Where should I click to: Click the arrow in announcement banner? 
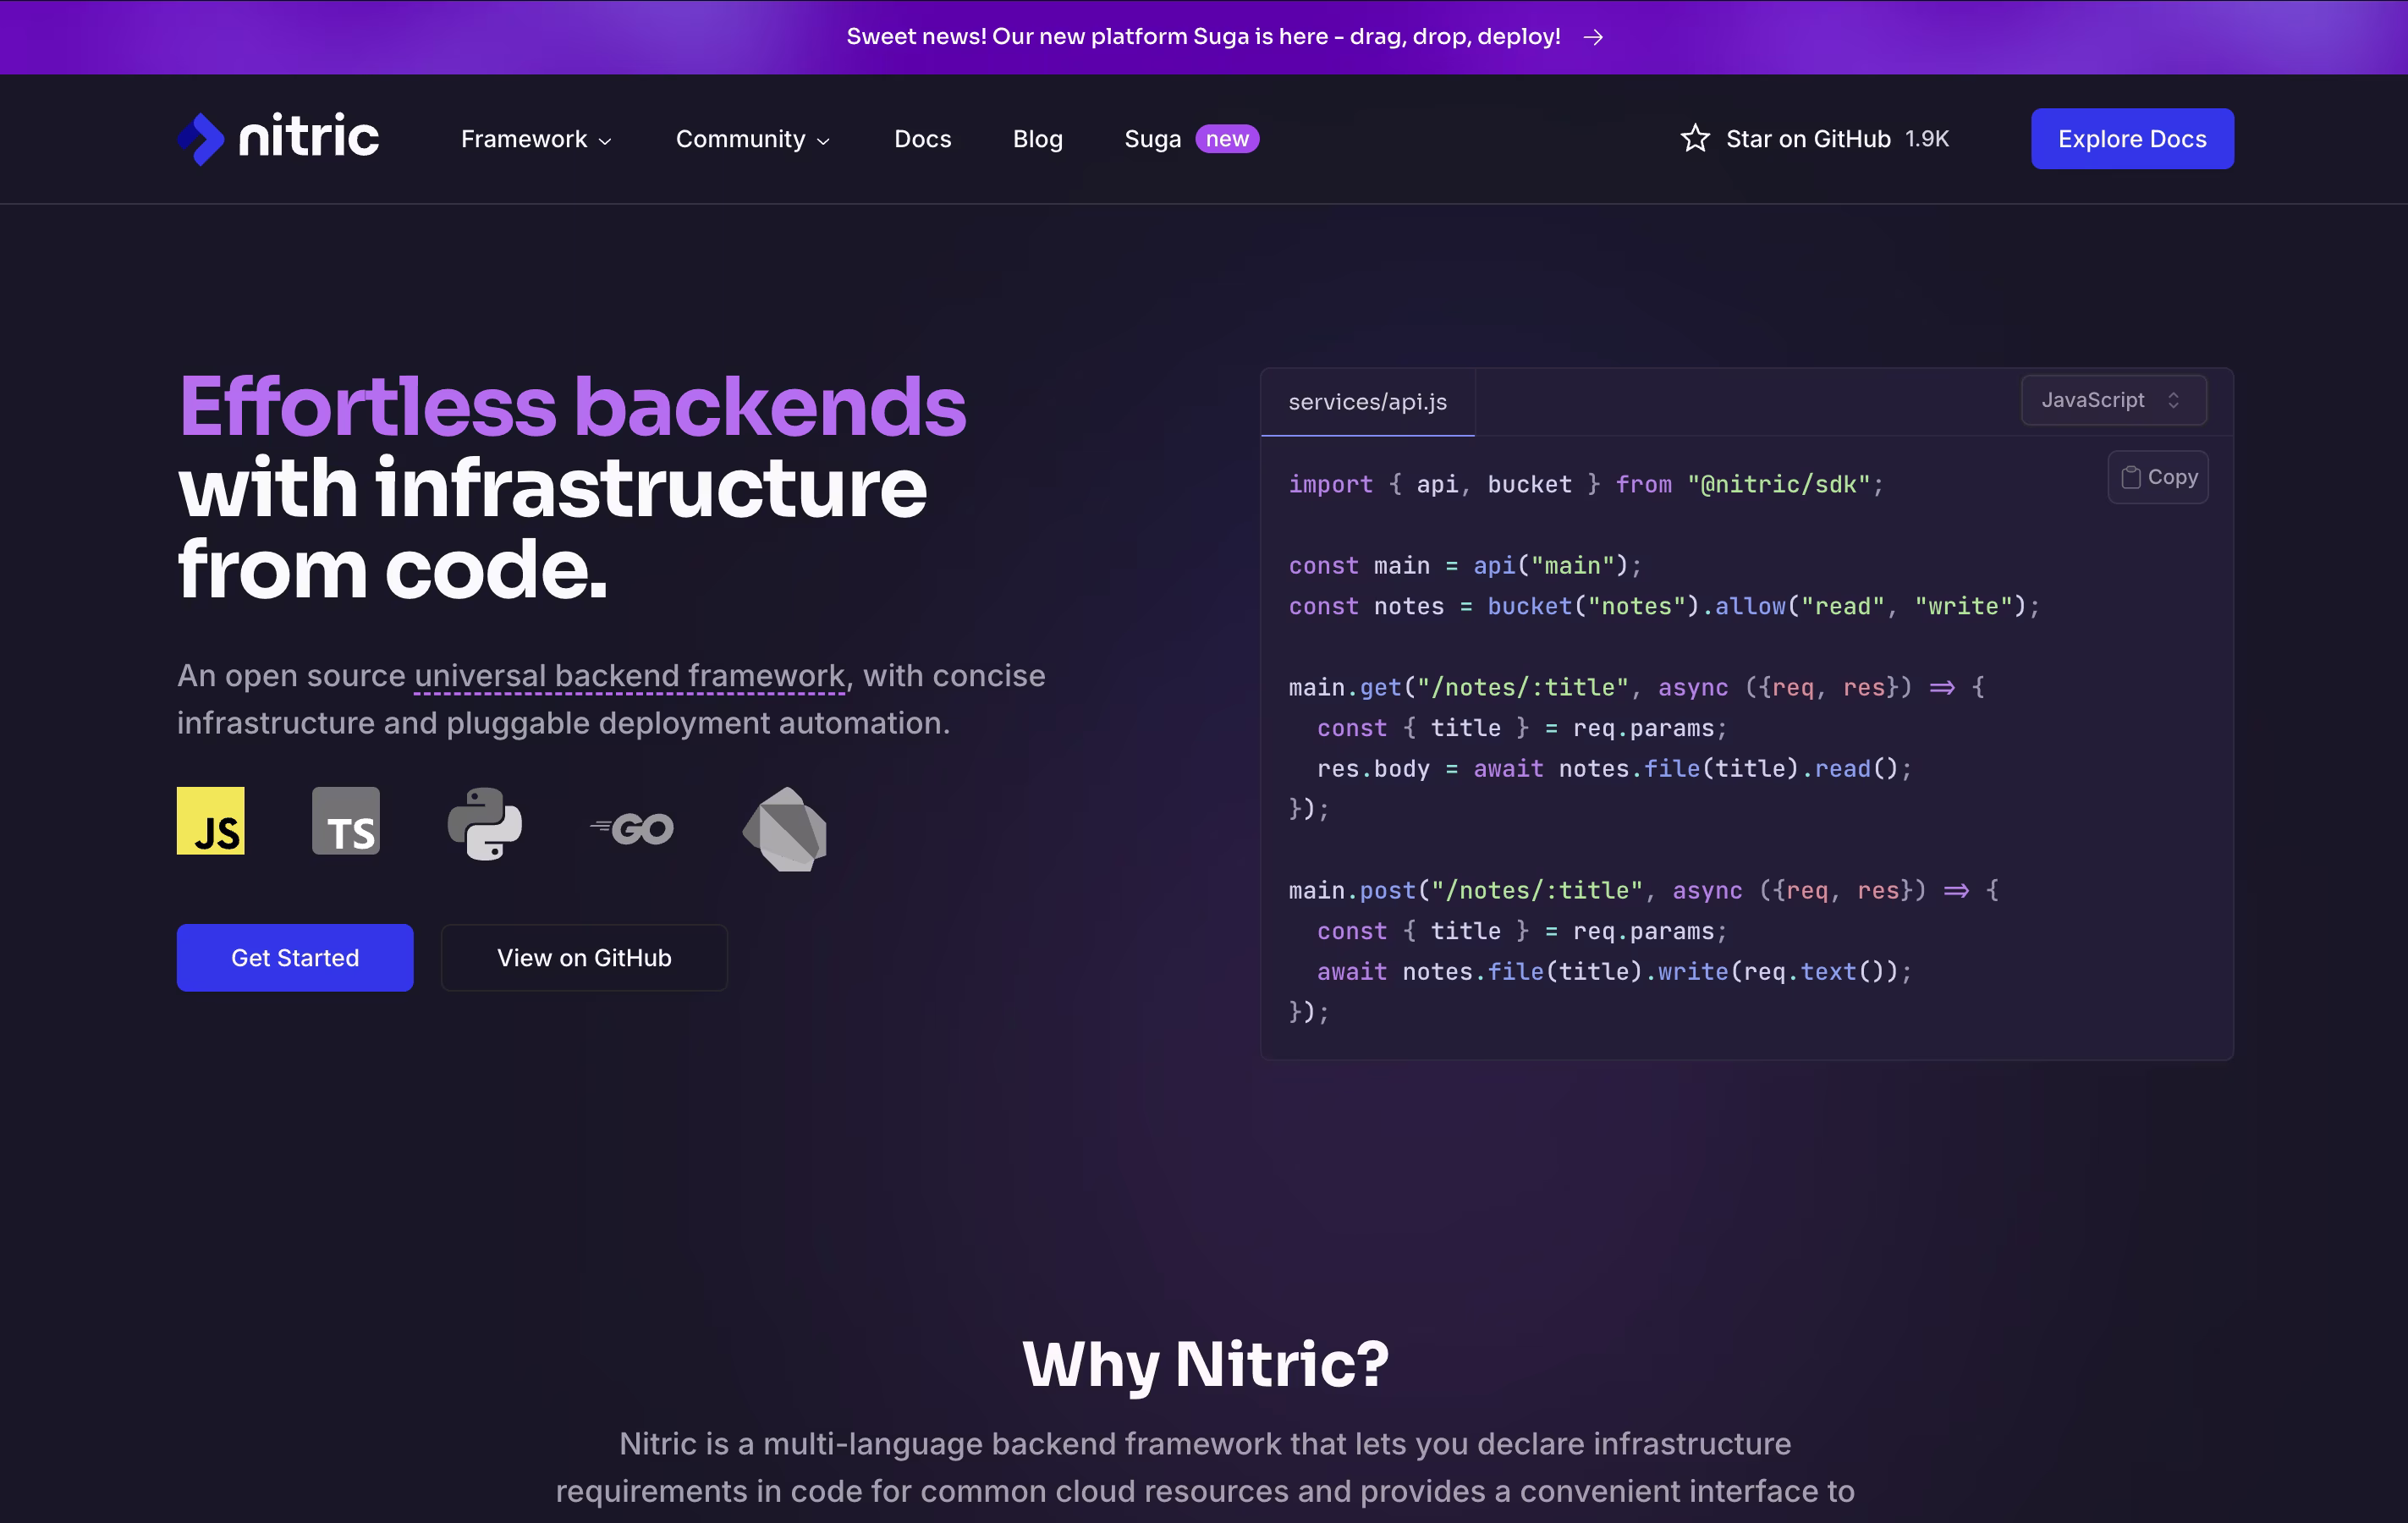[1594, 37]
